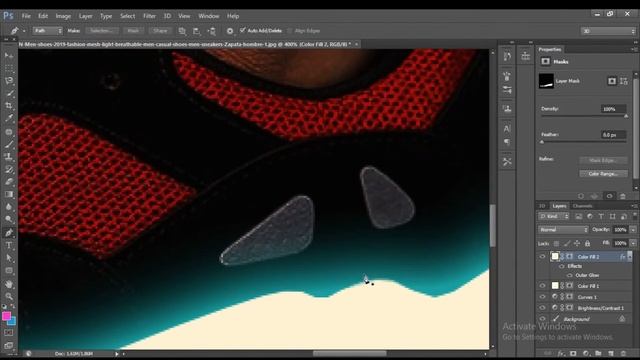
Task: Select the Zoom tool
Action: pos(9,296)
